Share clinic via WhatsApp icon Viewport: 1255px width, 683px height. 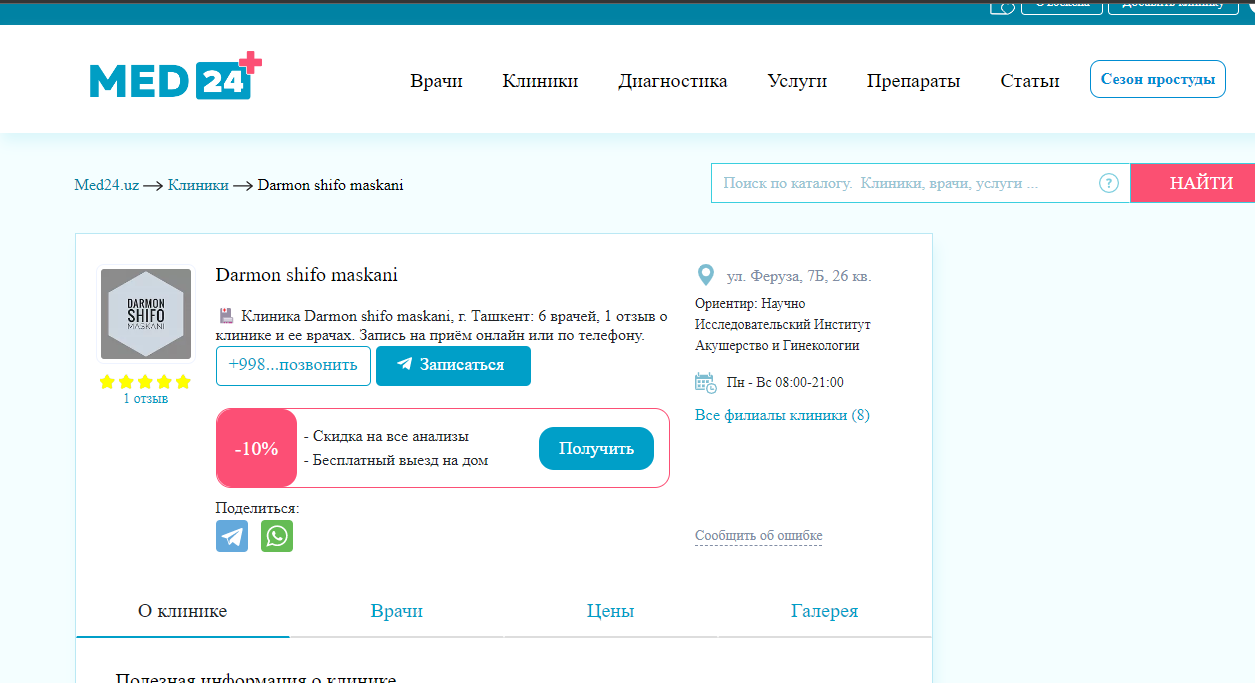tap(277, 536)
